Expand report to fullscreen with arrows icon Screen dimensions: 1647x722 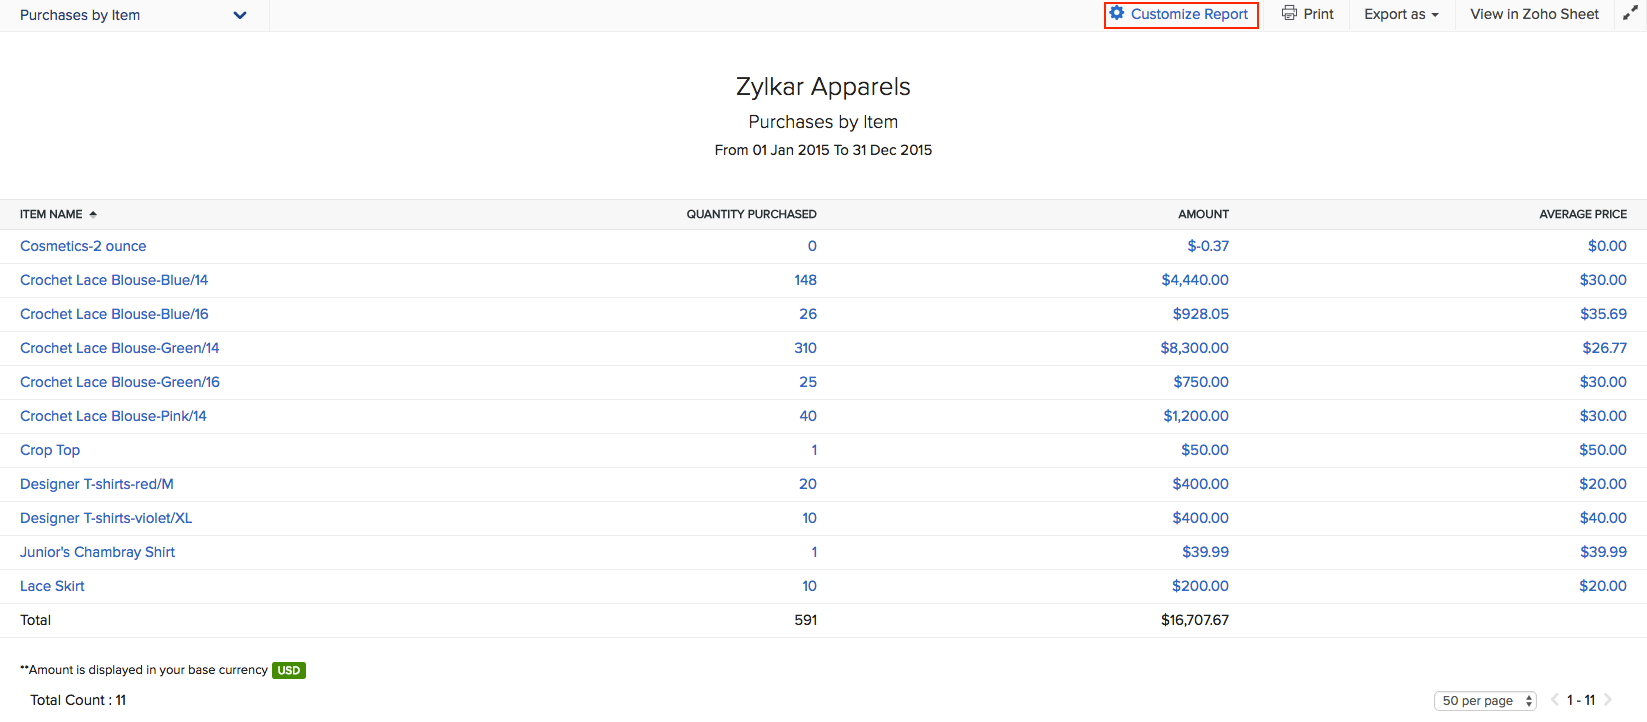1630,14
